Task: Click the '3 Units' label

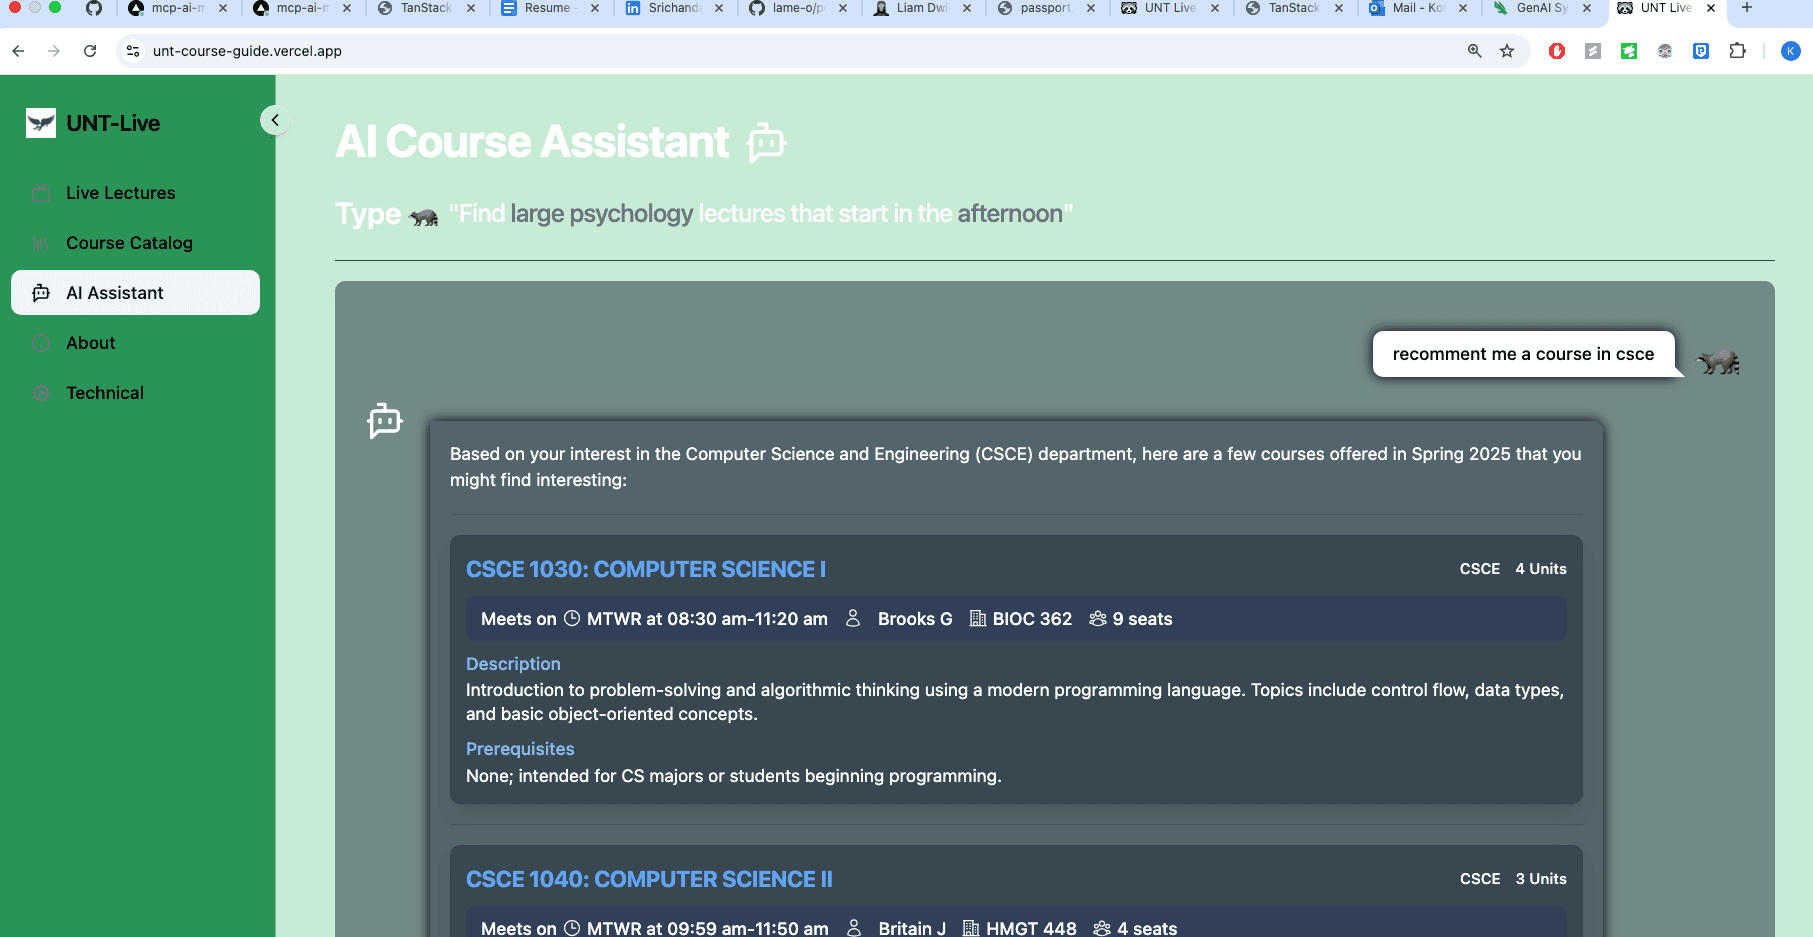Action: 1541,879
